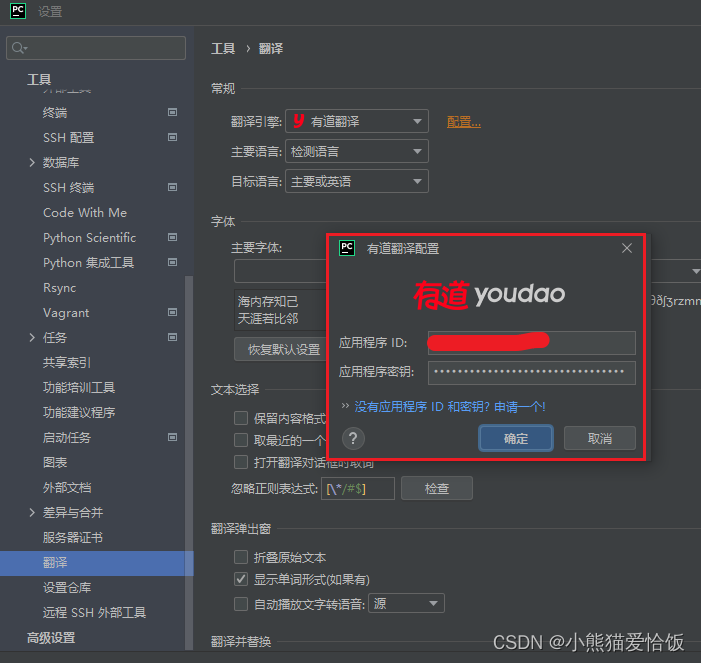Close the 有道翻译配置 dialog with X
The image size is (701, 663).
pyautogui.click(x=627, y=248)
